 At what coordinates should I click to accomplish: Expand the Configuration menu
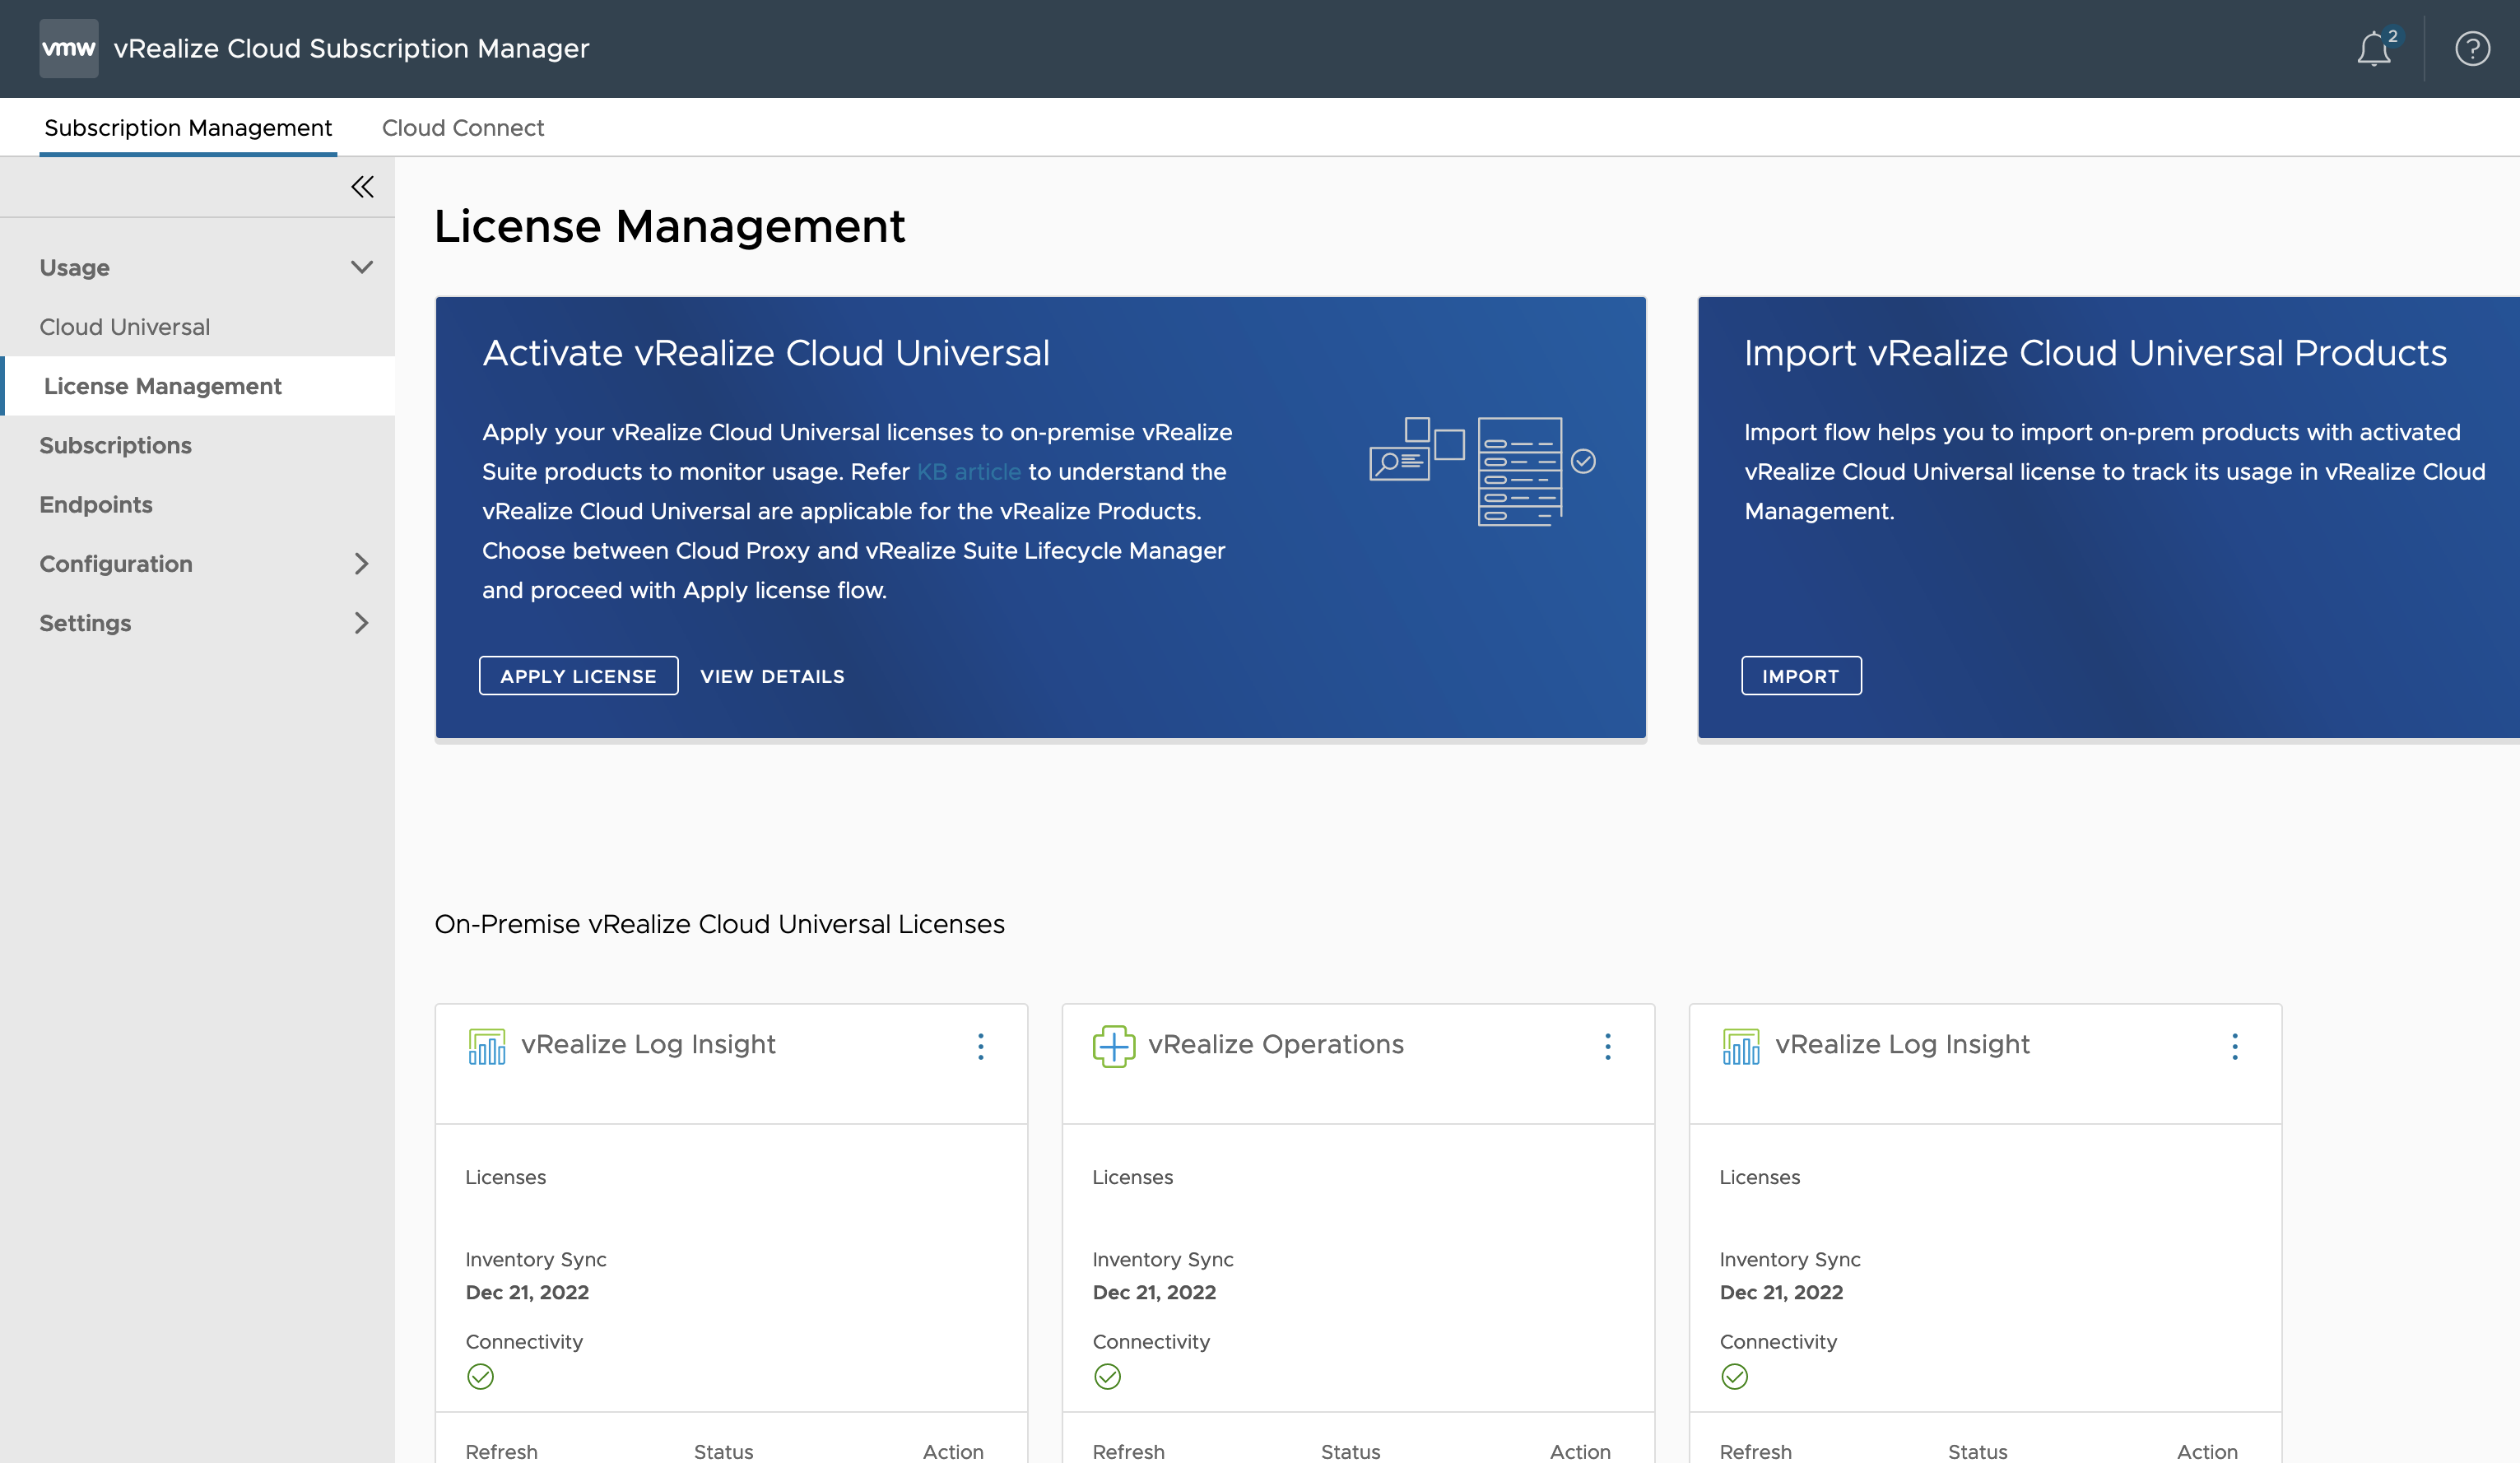(361, 564)
